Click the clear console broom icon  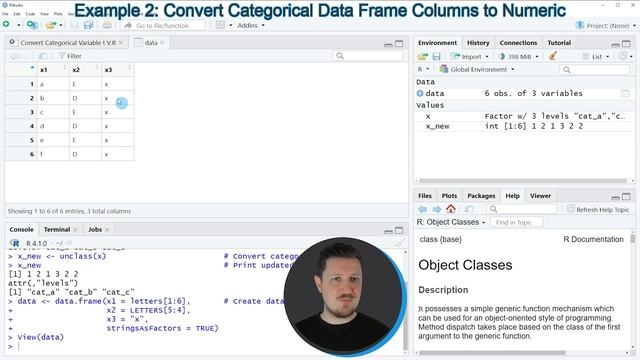pos(399,243)
